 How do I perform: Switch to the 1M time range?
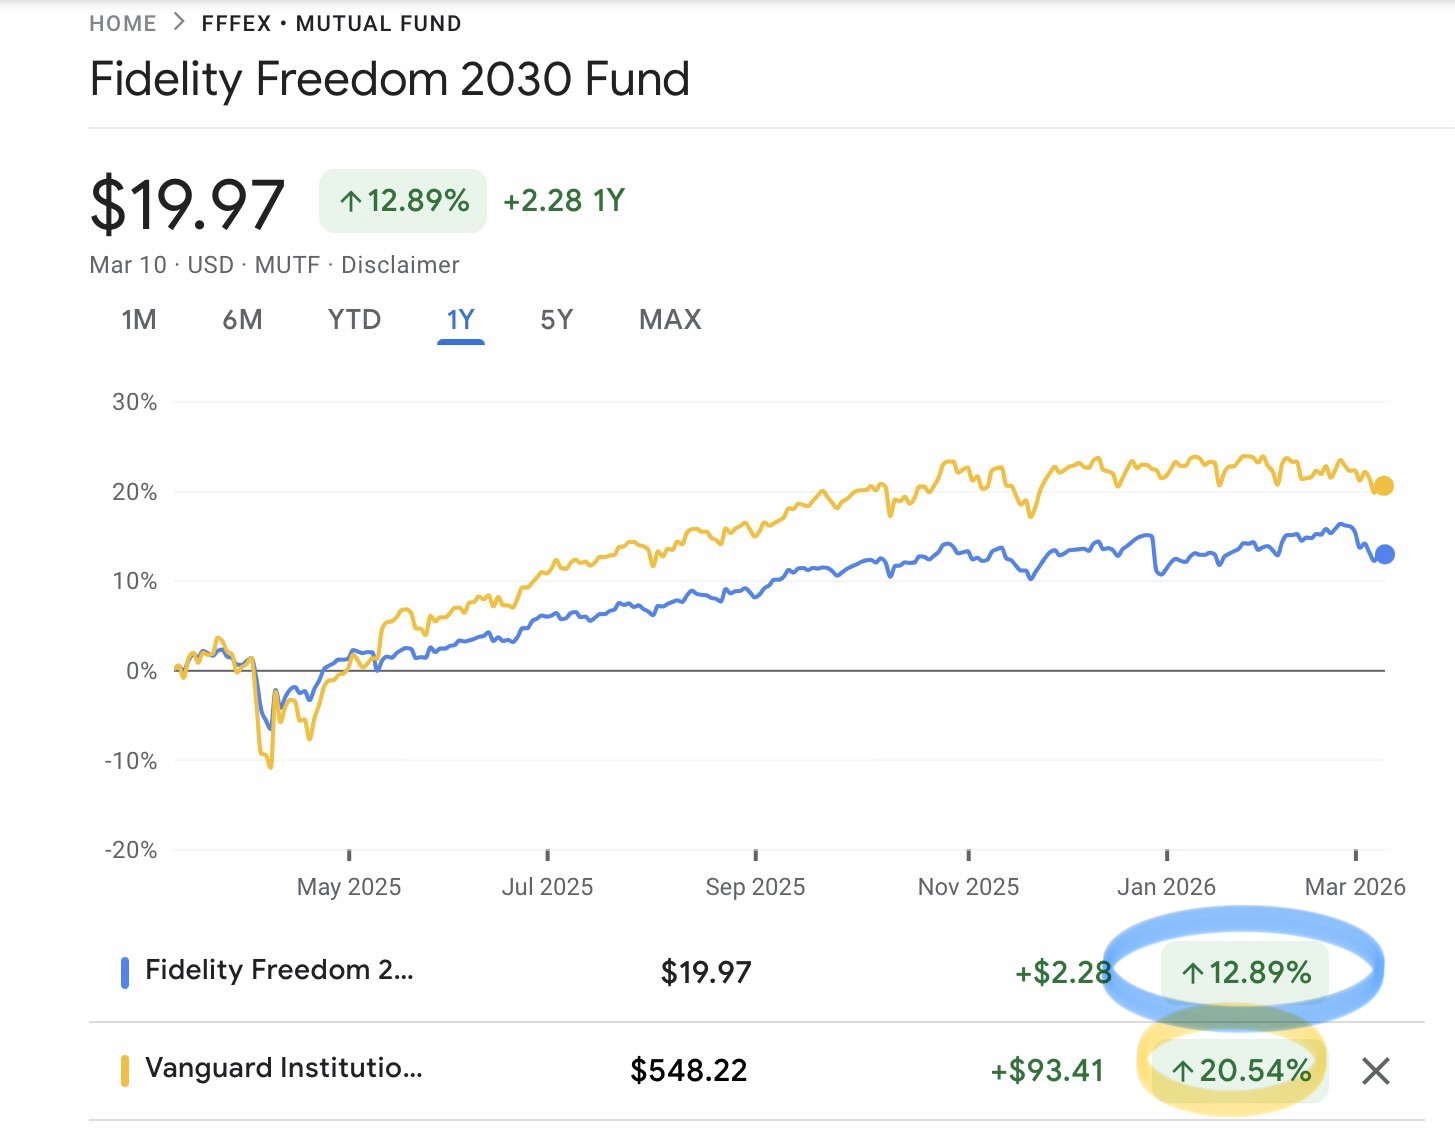pyautogui.click(x=138, y=320)
